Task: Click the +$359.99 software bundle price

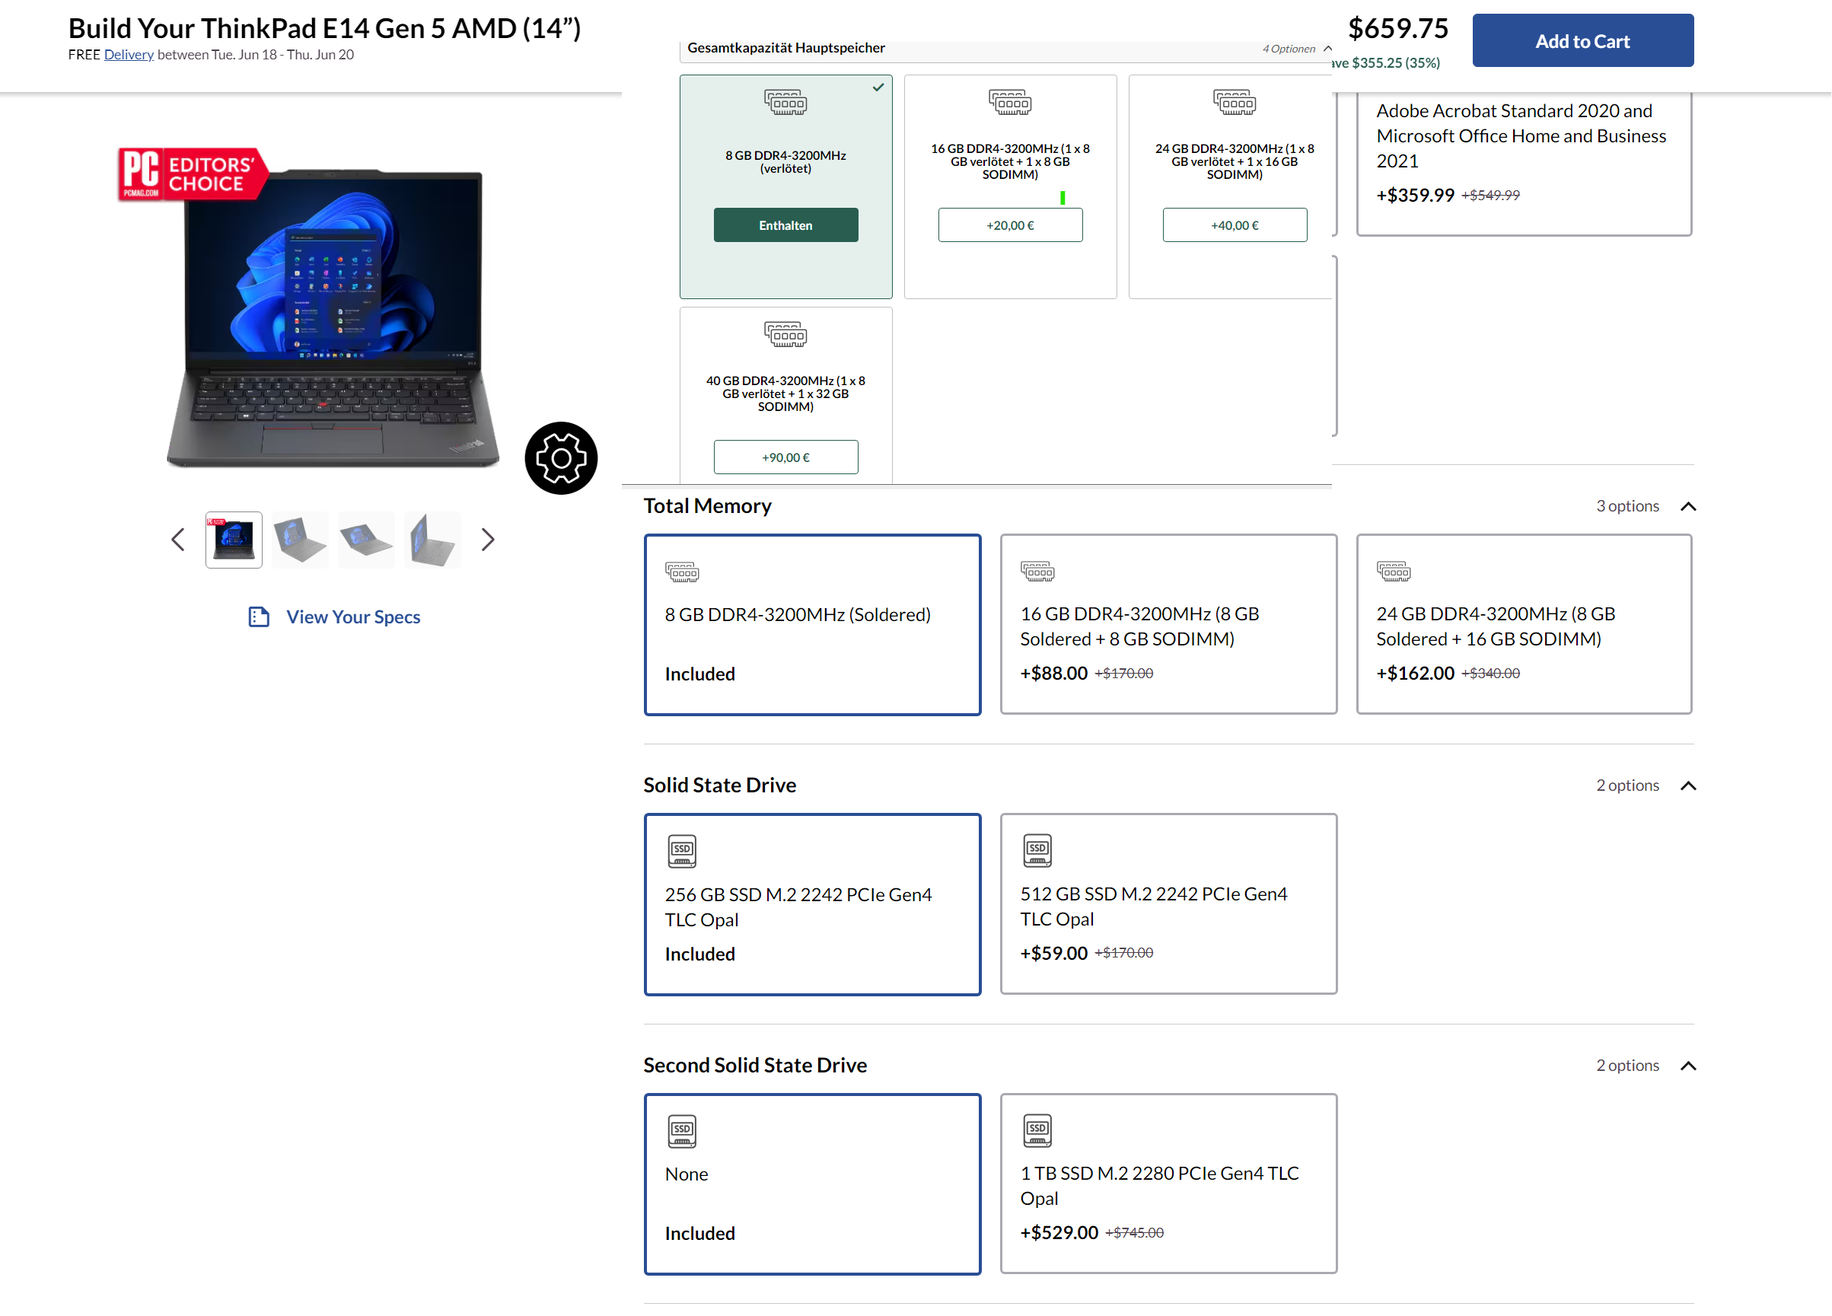Action: tap(1415, 195)
